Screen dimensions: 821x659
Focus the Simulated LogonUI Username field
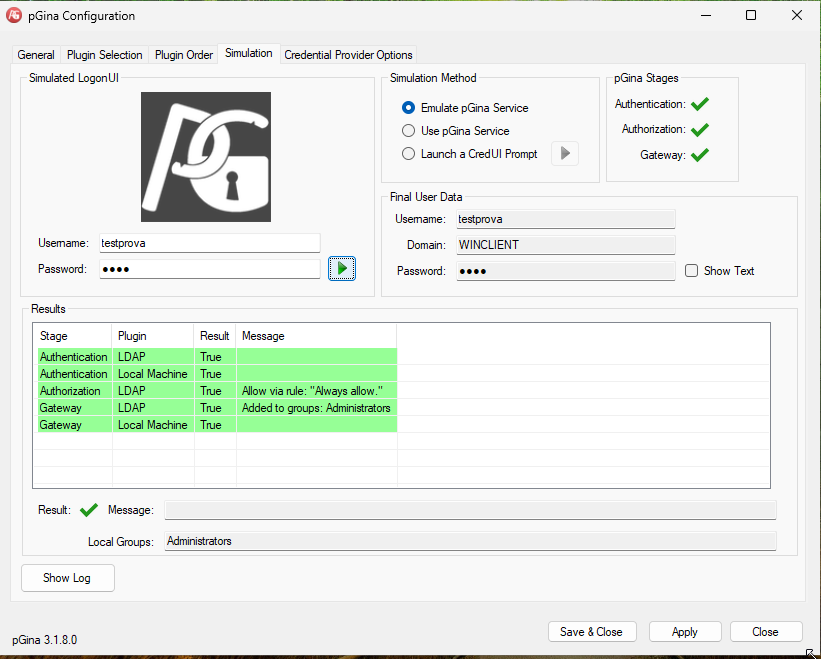pyautogui.click(x=209, y=243)
